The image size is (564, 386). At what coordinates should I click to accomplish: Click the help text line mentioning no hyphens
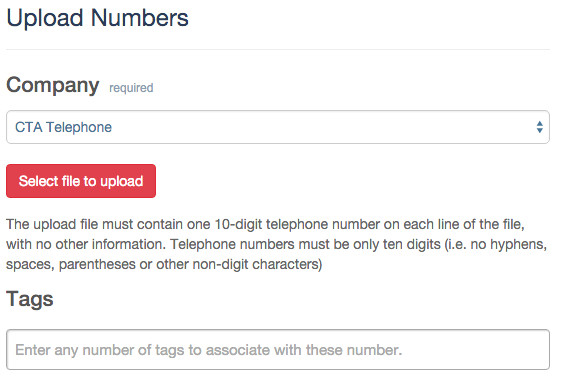277,244
